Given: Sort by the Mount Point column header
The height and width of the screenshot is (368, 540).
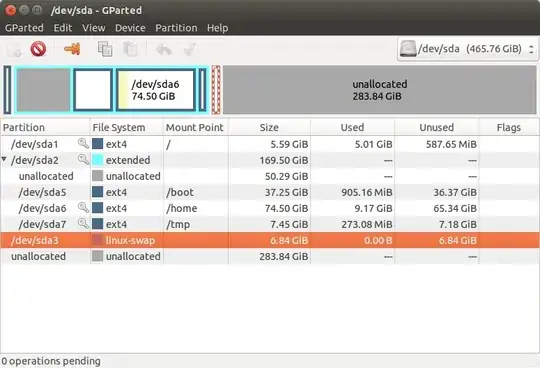Looking at the screenshot, I should [196, 127].
